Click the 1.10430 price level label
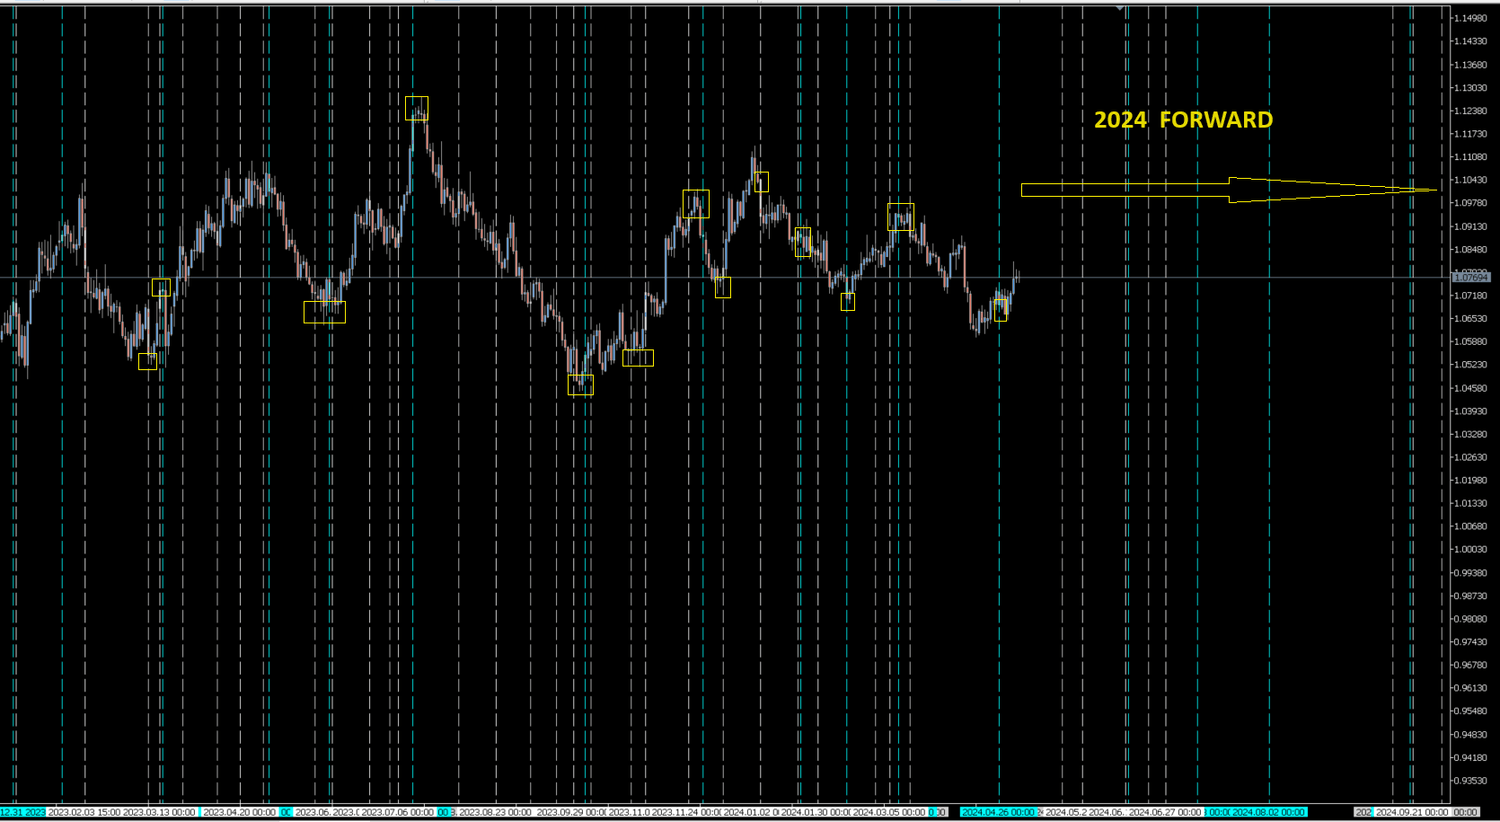 pyautogui.click(x=1472, y=180)
